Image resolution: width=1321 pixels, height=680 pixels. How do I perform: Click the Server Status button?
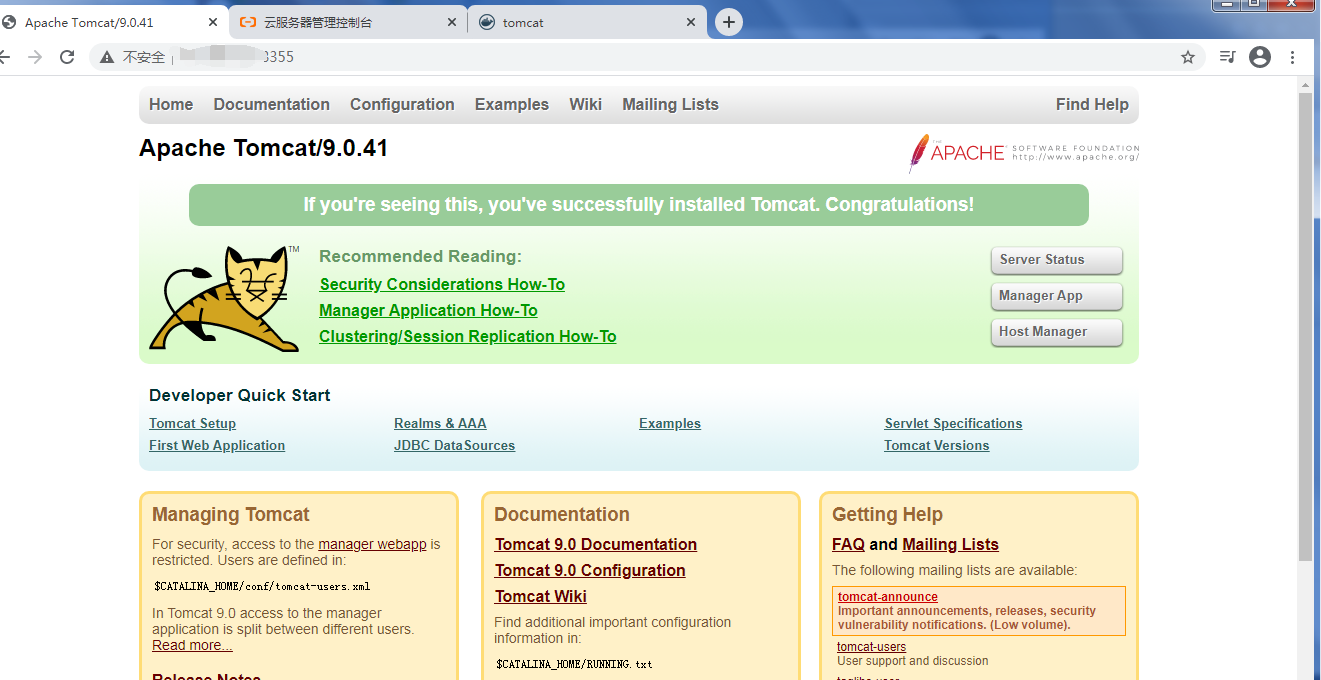tap(1057, 260)
